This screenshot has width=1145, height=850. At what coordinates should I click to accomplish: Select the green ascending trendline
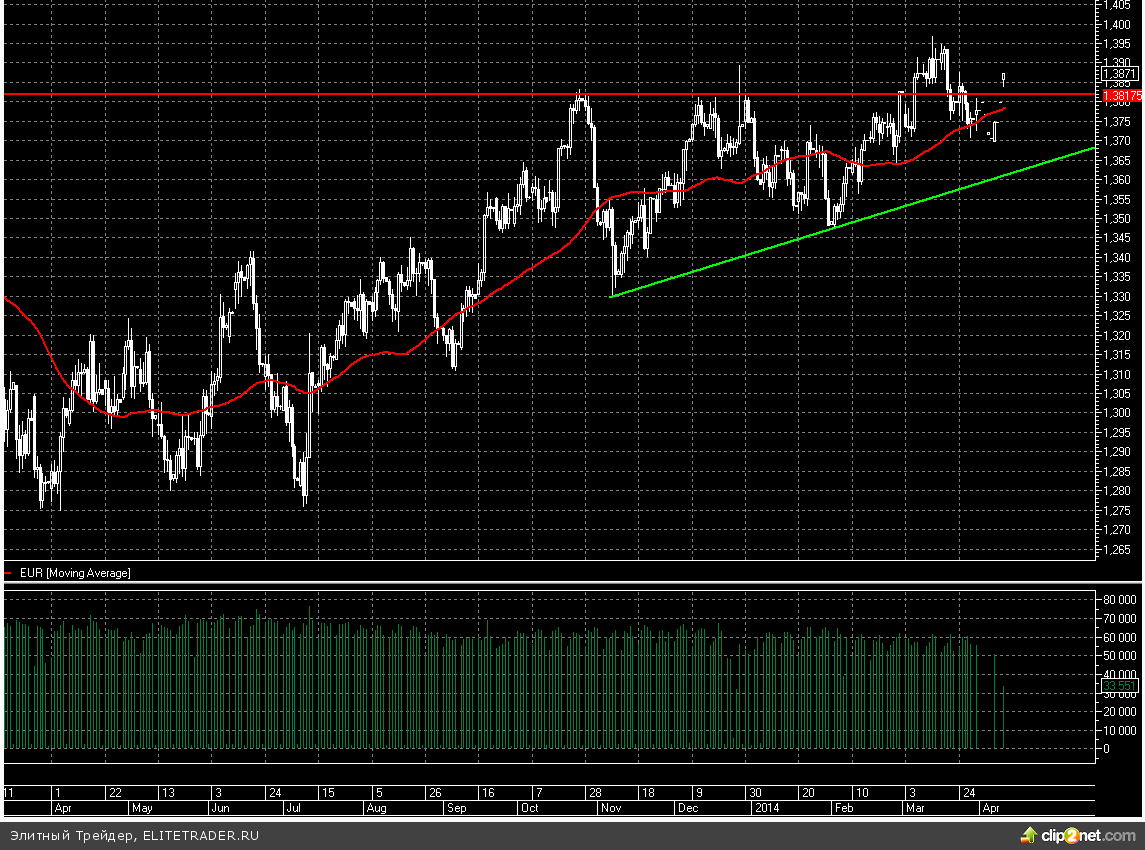click(x=850, y=225)
